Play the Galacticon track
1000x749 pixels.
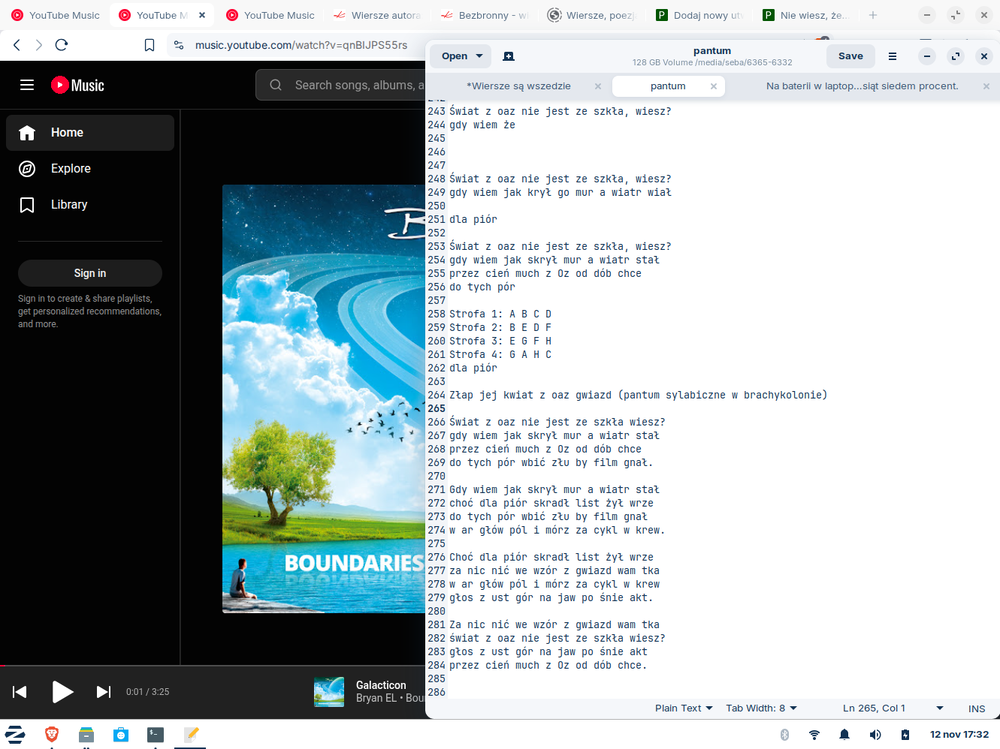(62, 691)
